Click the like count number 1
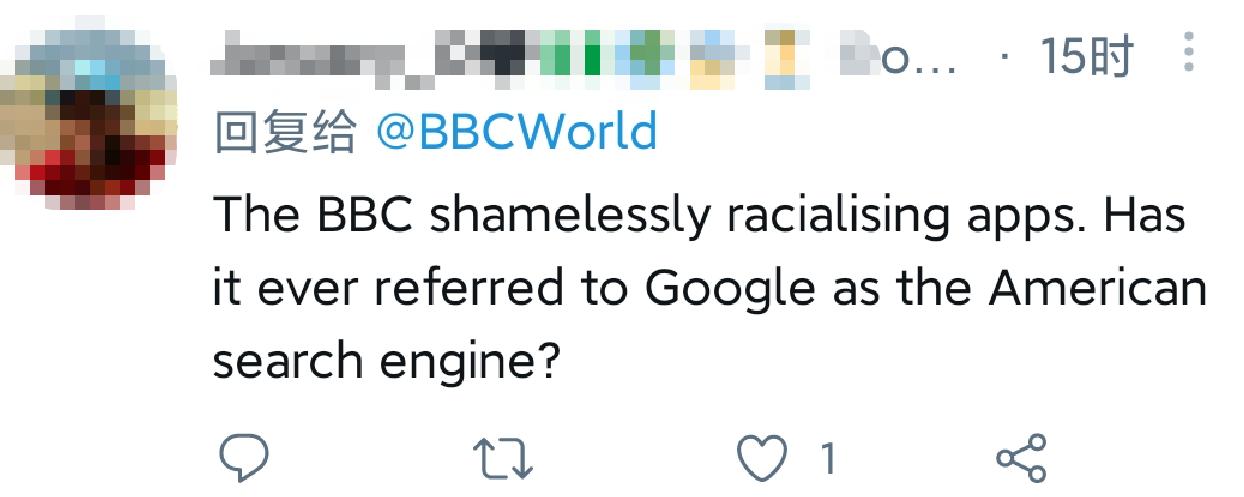Viewport: 1244px width, 497px height. click(x=828, y=459)
